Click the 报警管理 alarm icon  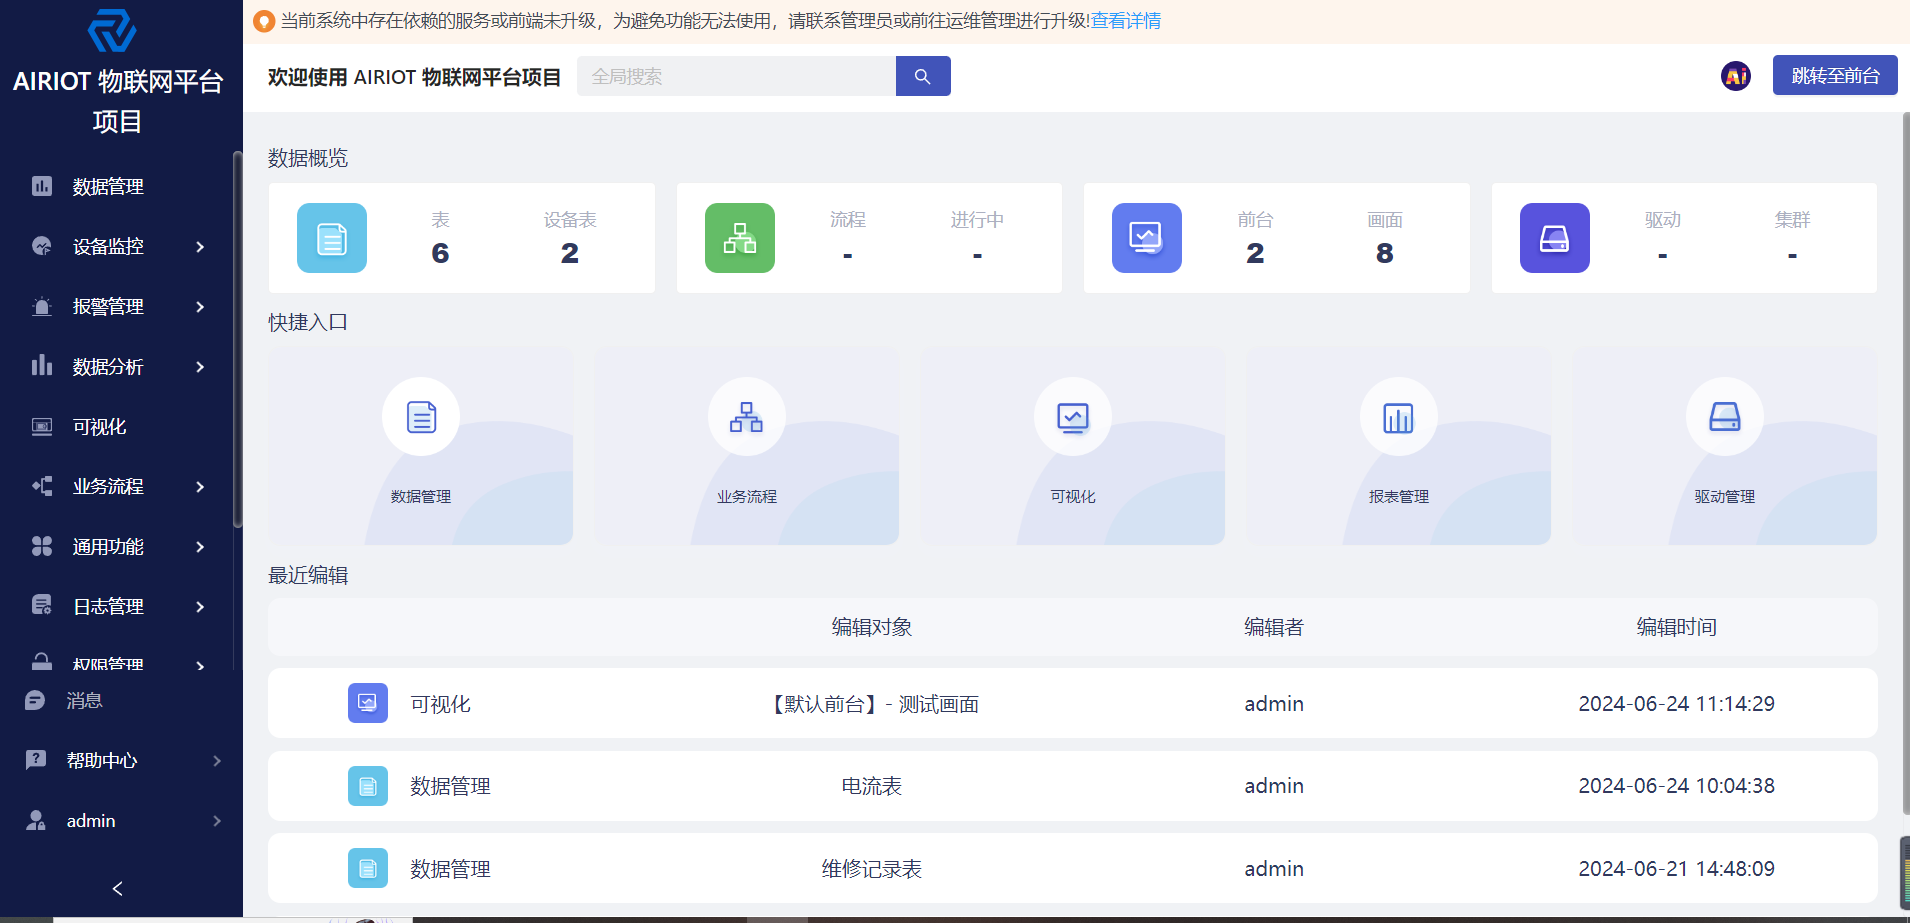point(42,306)
